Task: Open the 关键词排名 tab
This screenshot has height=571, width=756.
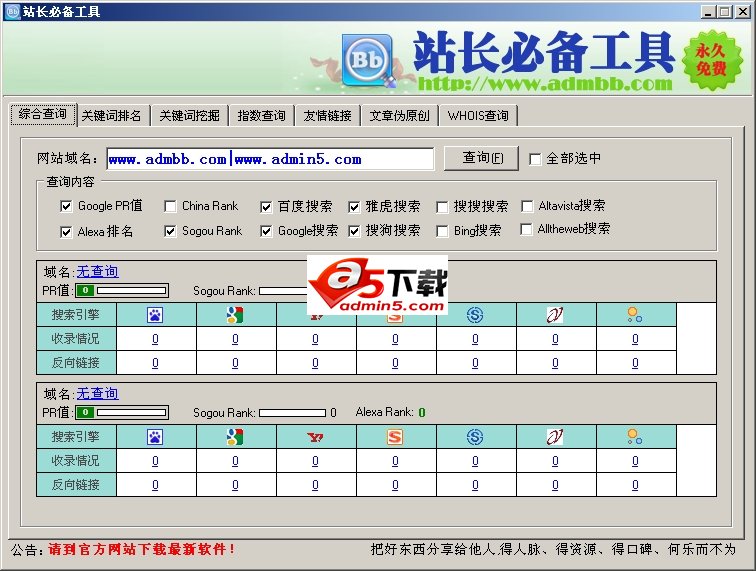Action: (112, 116)
